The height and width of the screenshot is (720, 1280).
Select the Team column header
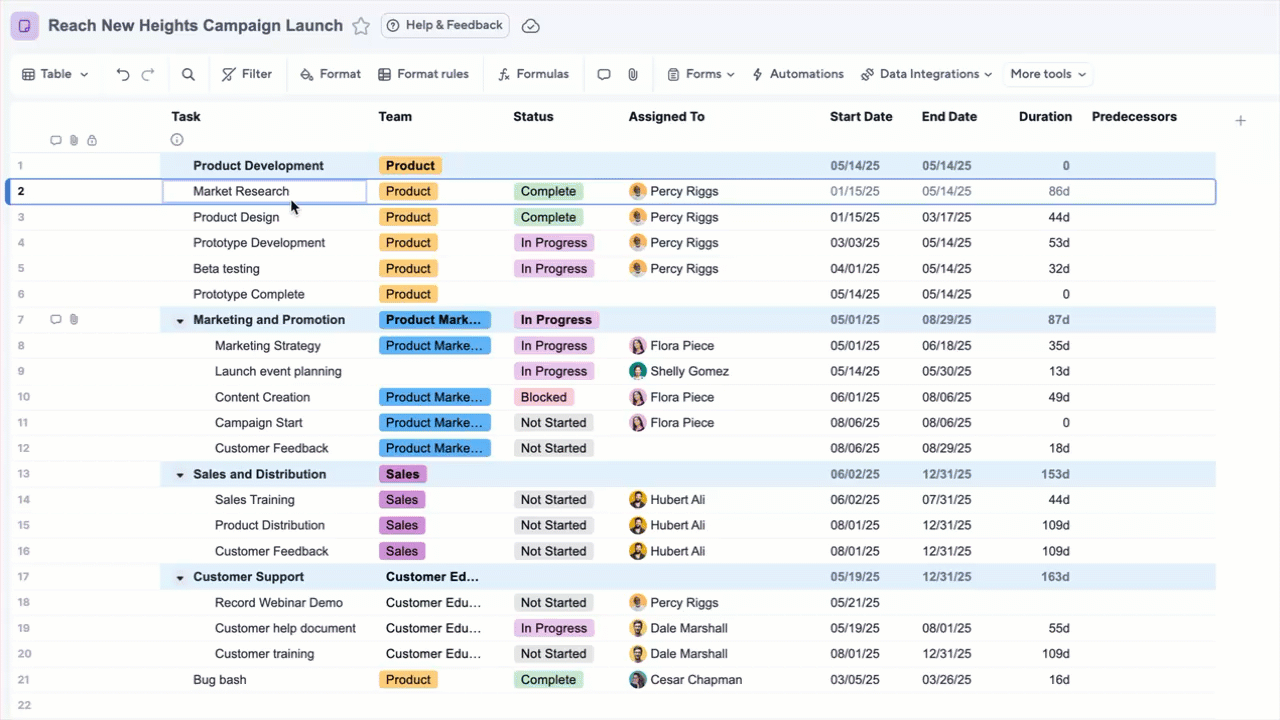(x=395, y=117)
